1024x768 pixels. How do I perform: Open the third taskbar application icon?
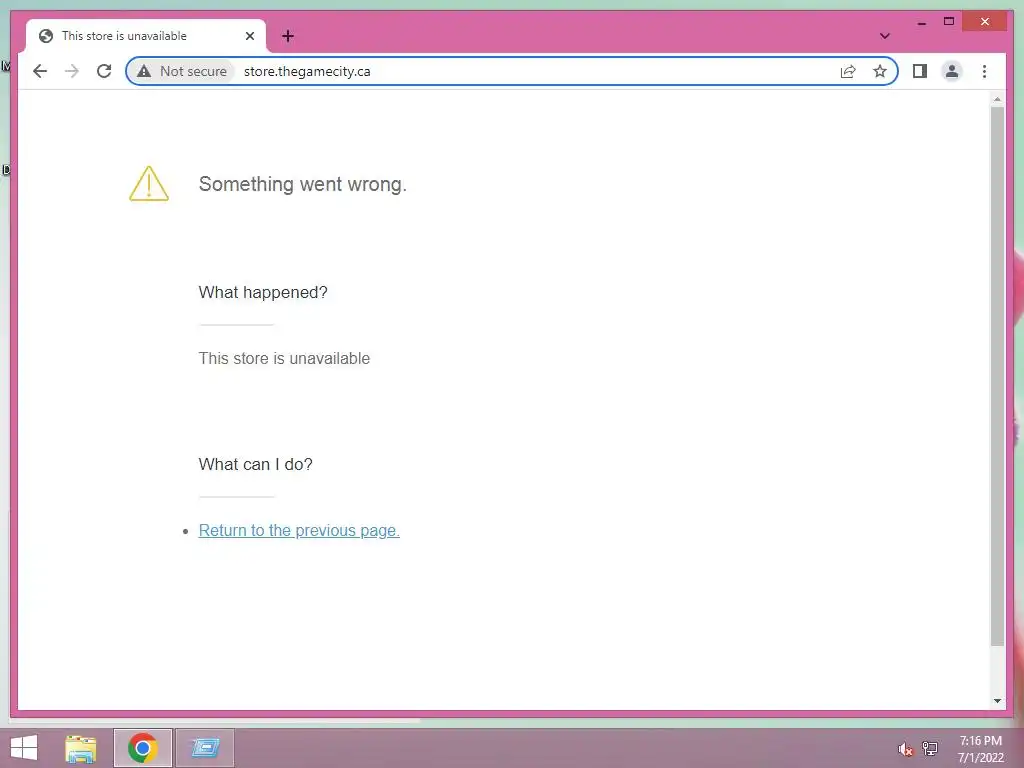tap(204, 748)
